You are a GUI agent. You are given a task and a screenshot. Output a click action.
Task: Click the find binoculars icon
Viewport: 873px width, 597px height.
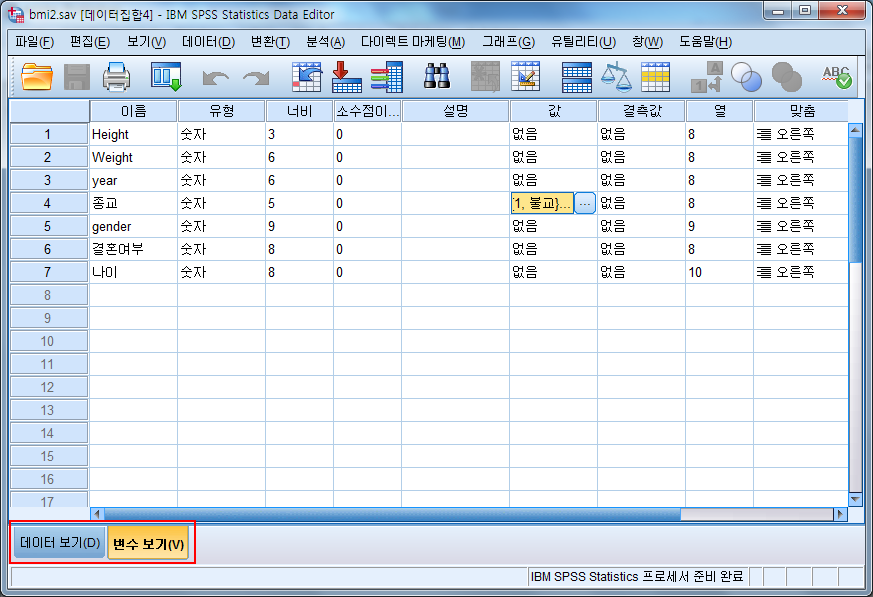[x=437, y=76]
